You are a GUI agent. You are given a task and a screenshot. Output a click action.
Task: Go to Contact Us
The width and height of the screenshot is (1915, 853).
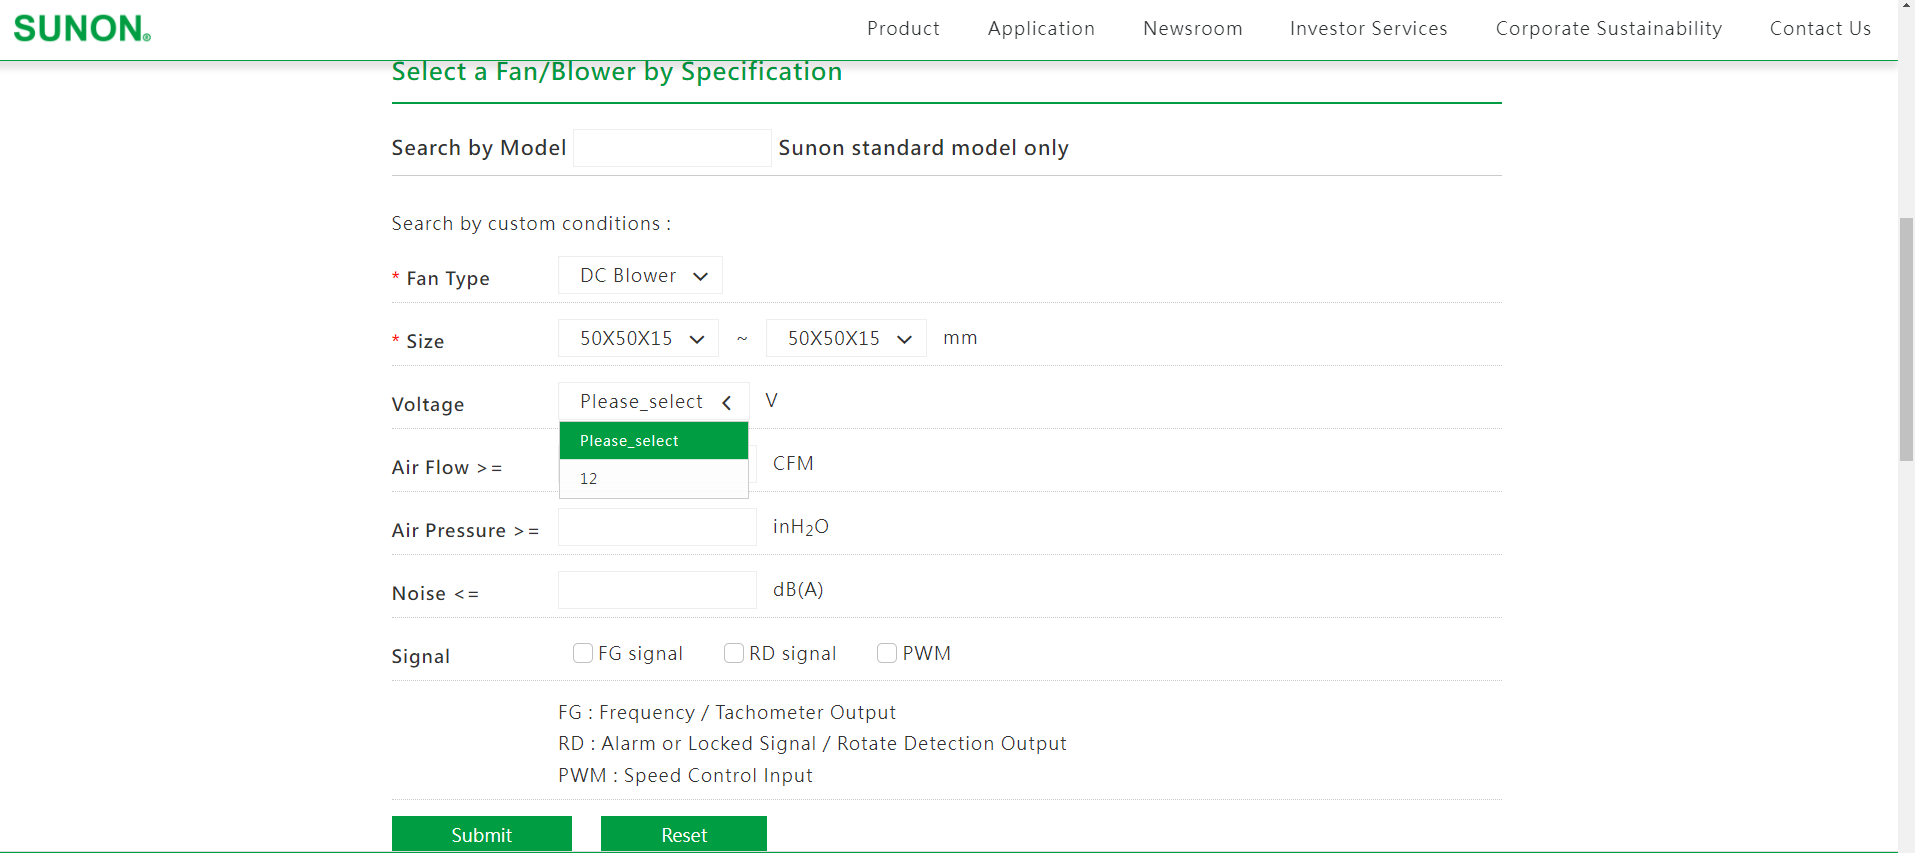click(x=1820, y=28)
